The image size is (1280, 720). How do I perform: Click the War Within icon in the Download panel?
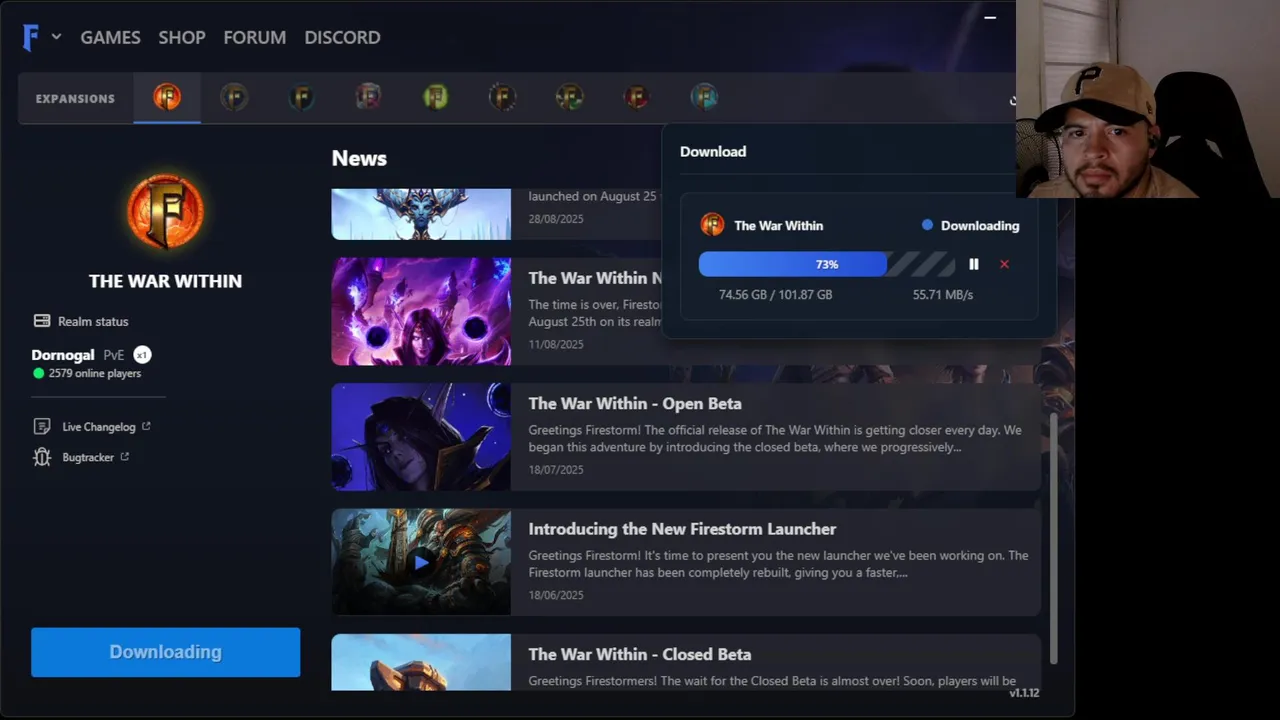coord(712,225)
